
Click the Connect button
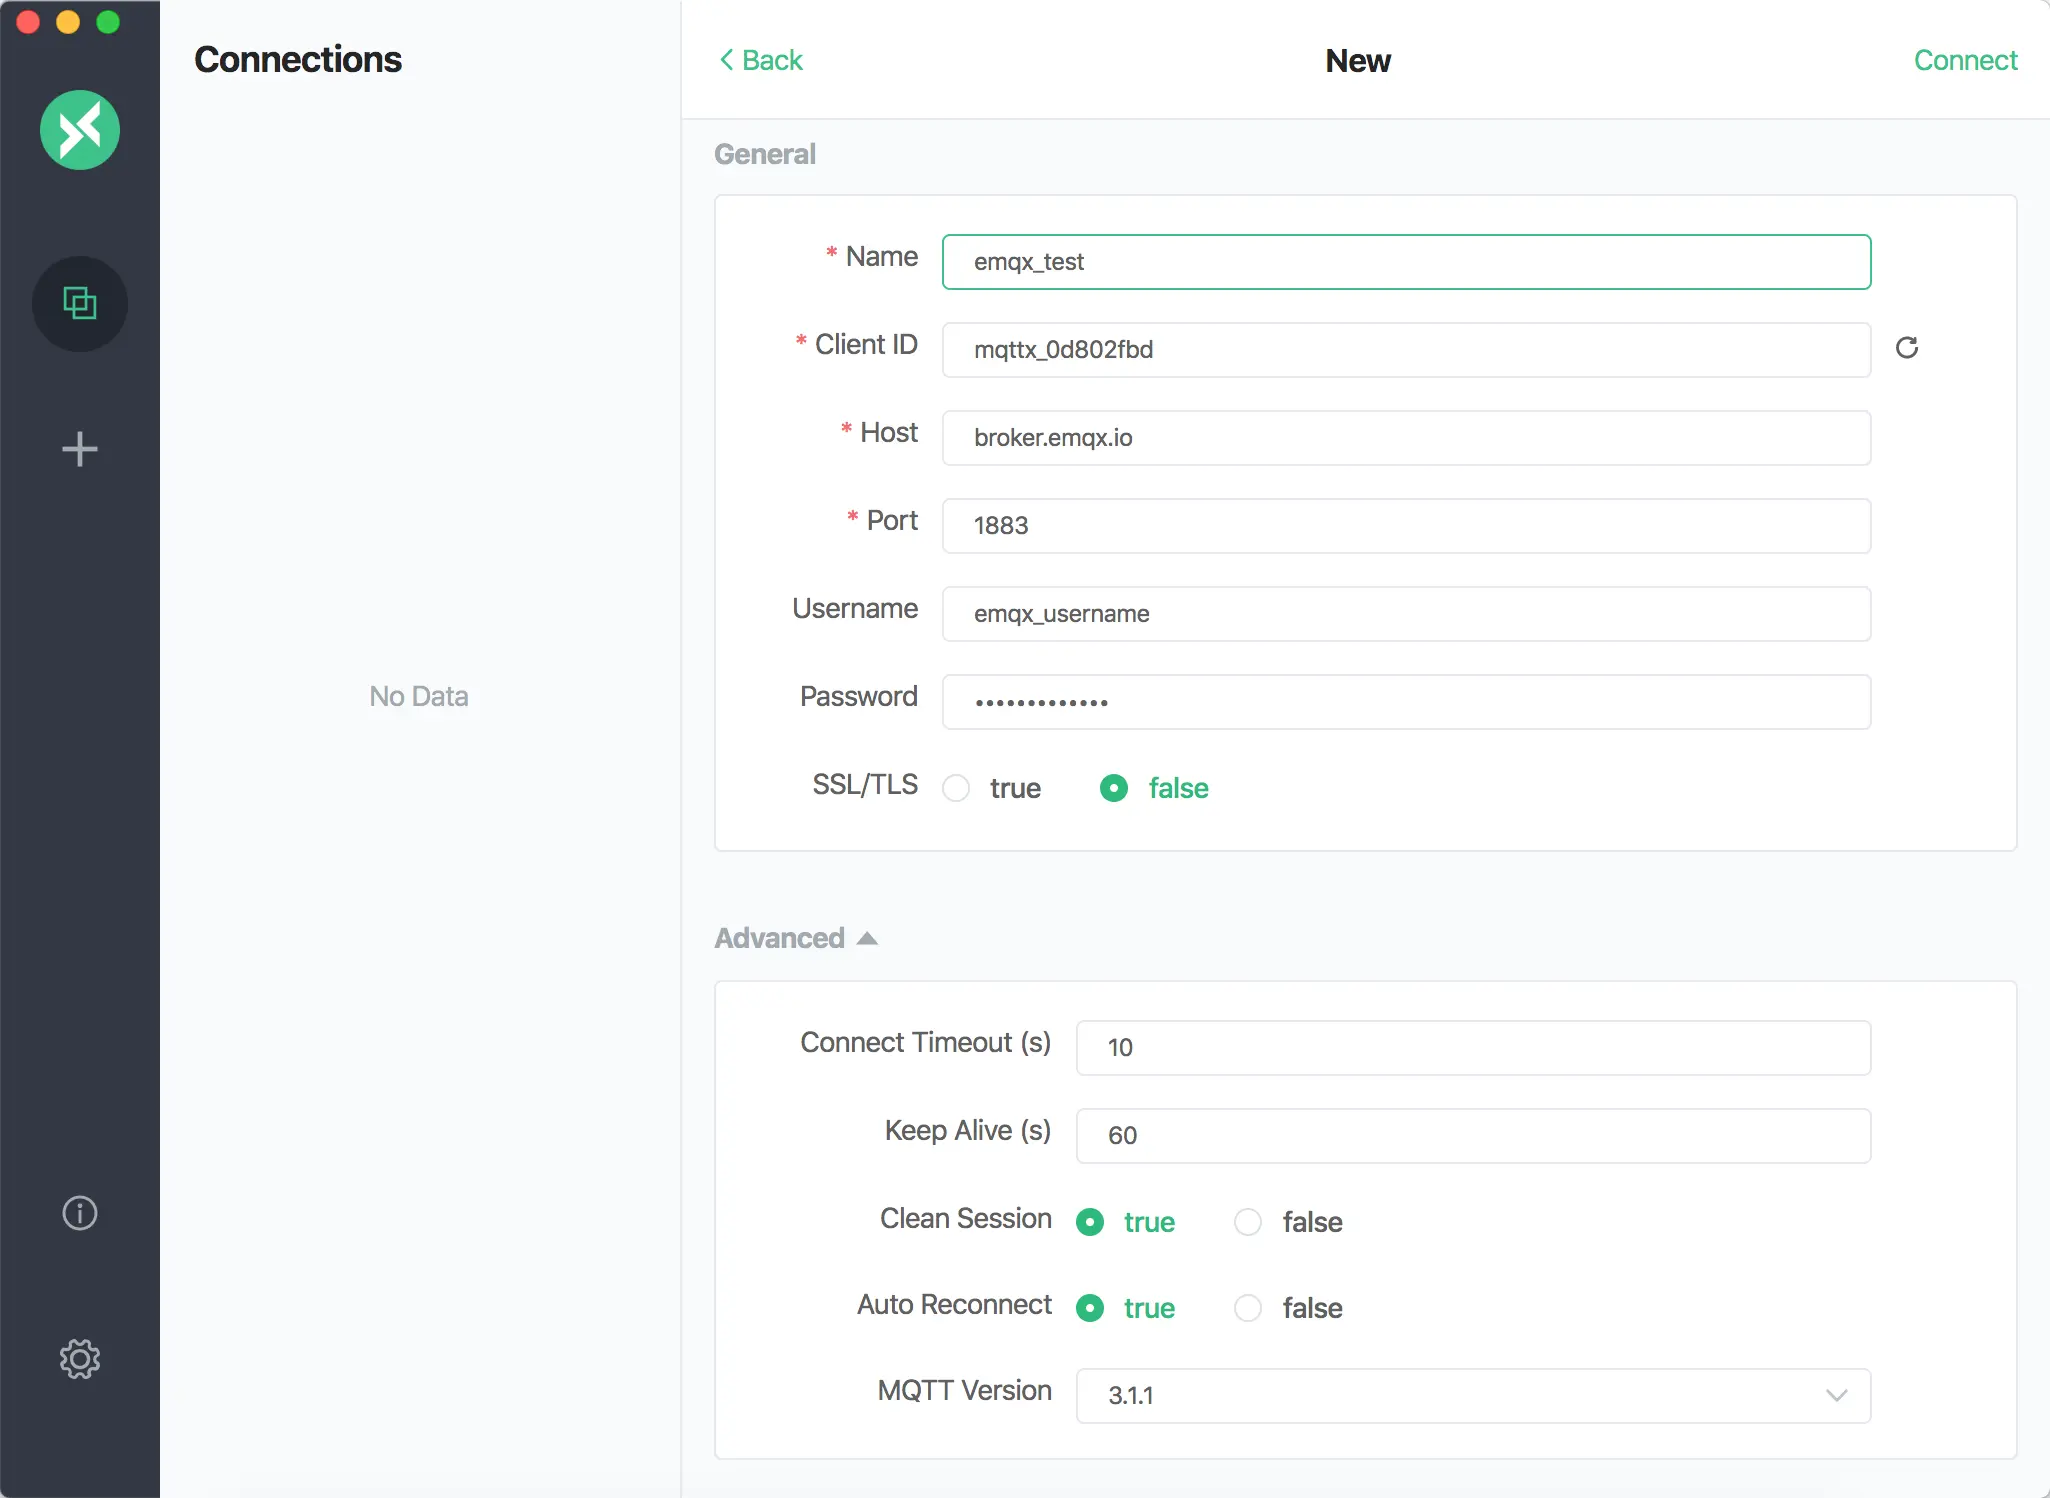(1965, 60)
